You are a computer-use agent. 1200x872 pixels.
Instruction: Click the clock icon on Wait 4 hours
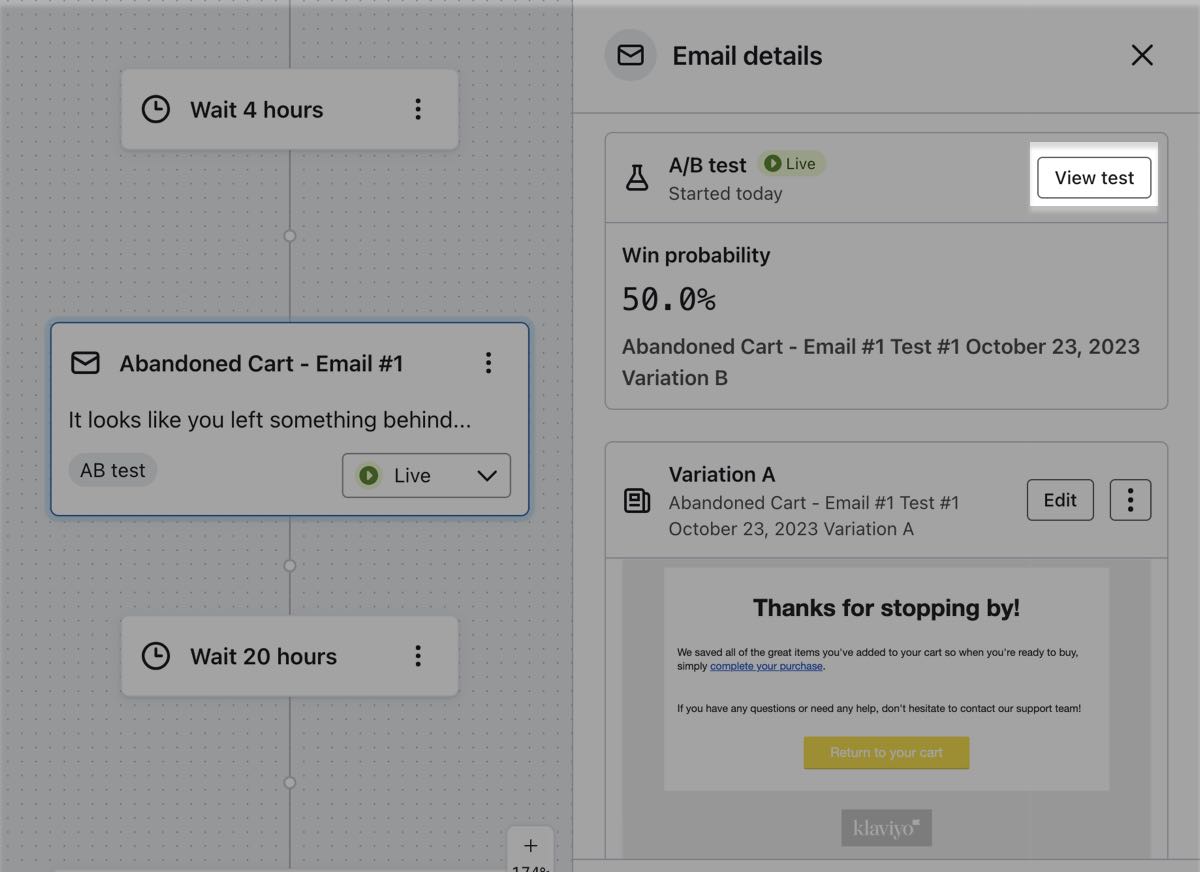coord(156,109)
